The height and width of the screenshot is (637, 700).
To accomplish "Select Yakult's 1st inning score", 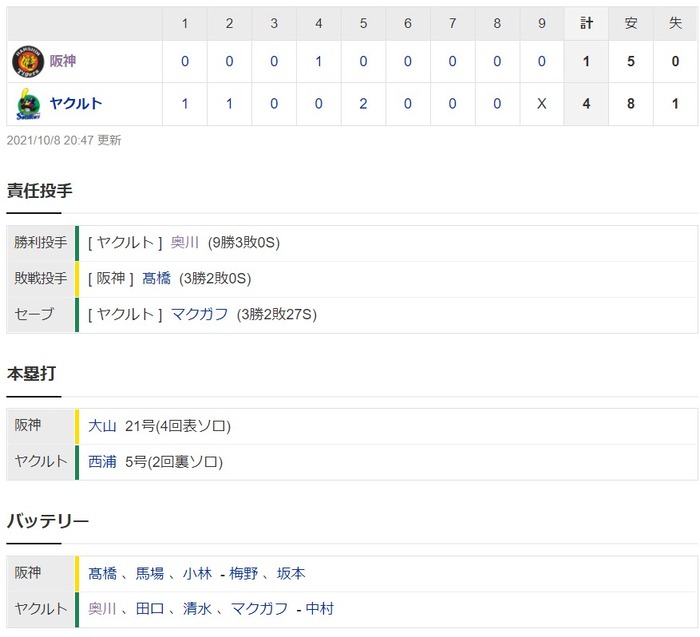I will [184, 104].
